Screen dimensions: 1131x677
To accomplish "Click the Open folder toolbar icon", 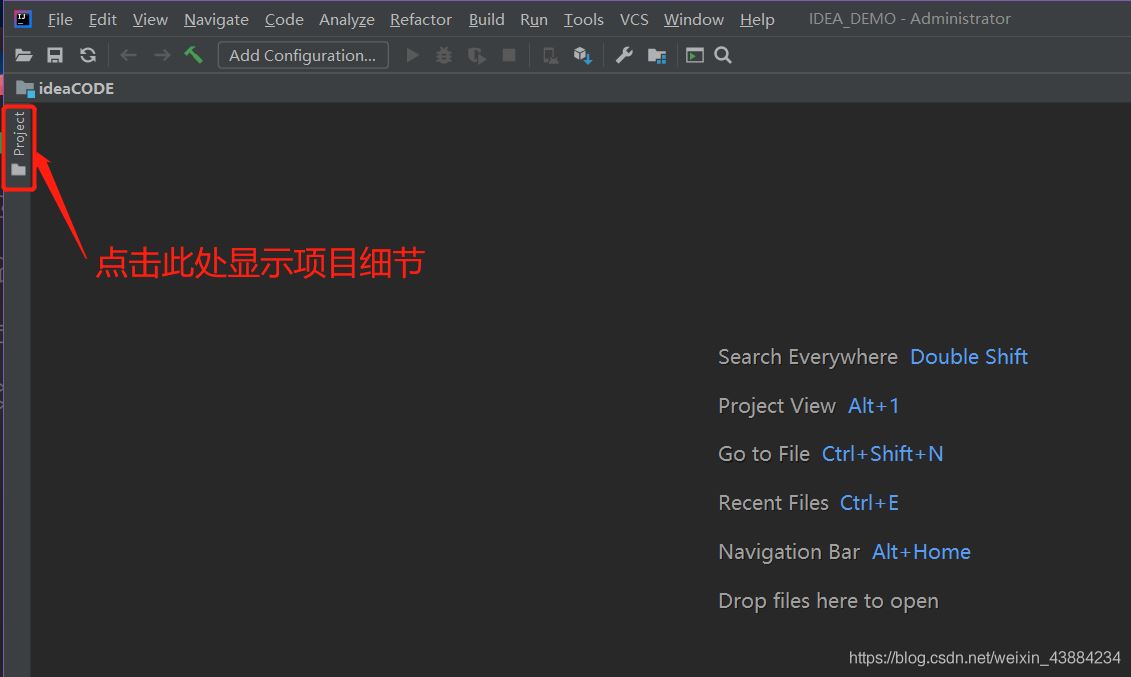I will tap(24, 56).
